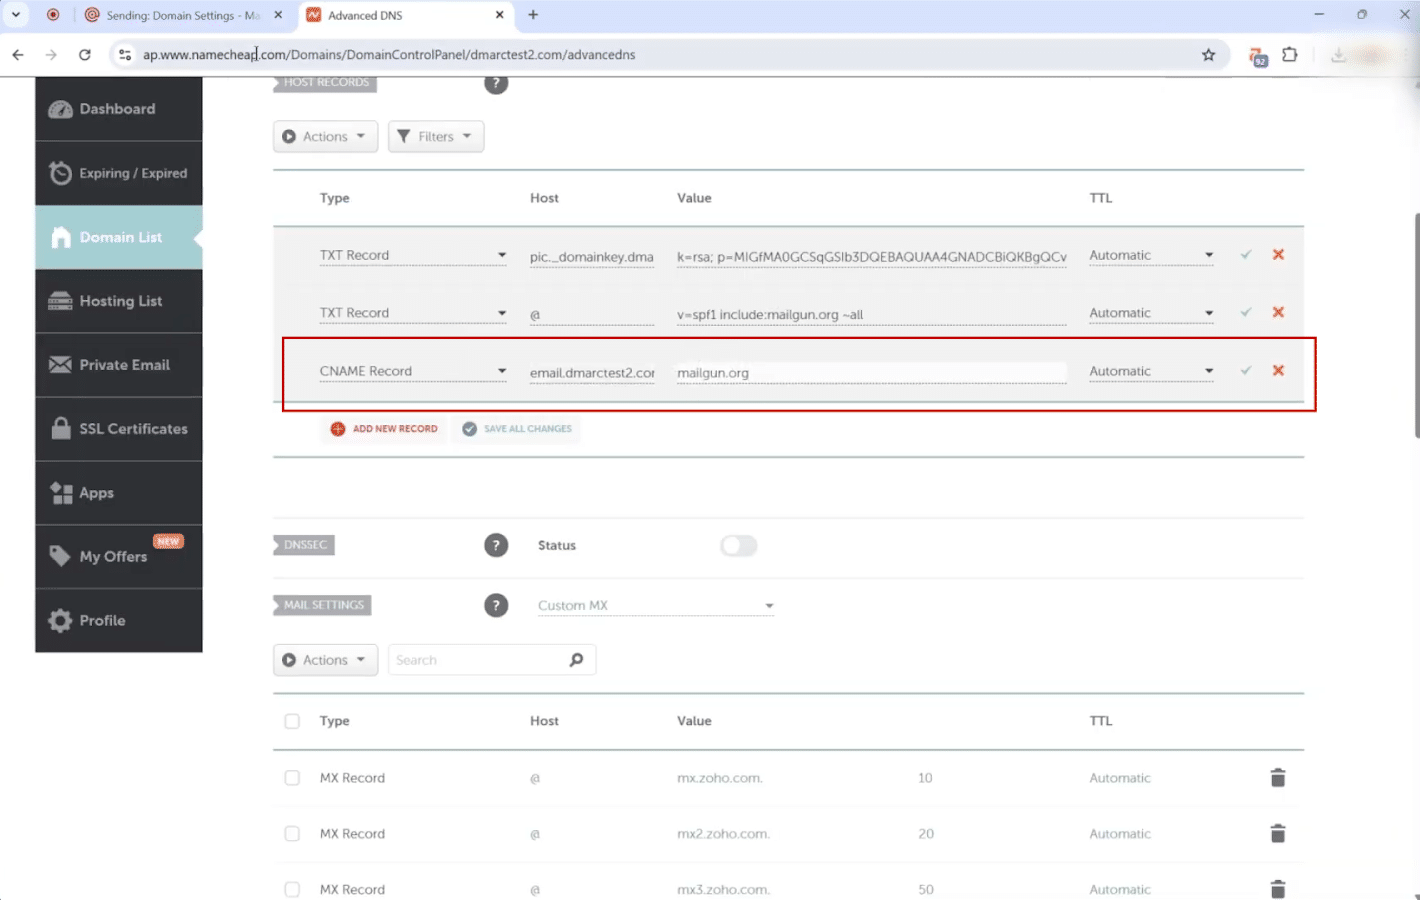This screenshot has width=1420, height=900.
Task: Bookmark this page with the star icon
Action: pyautogui.click(x=1208, y=55)
